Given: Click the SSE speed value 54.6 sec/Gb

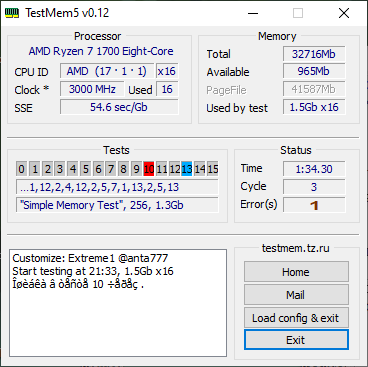Looking at the screenshot, I should click(x=119, y=107).
